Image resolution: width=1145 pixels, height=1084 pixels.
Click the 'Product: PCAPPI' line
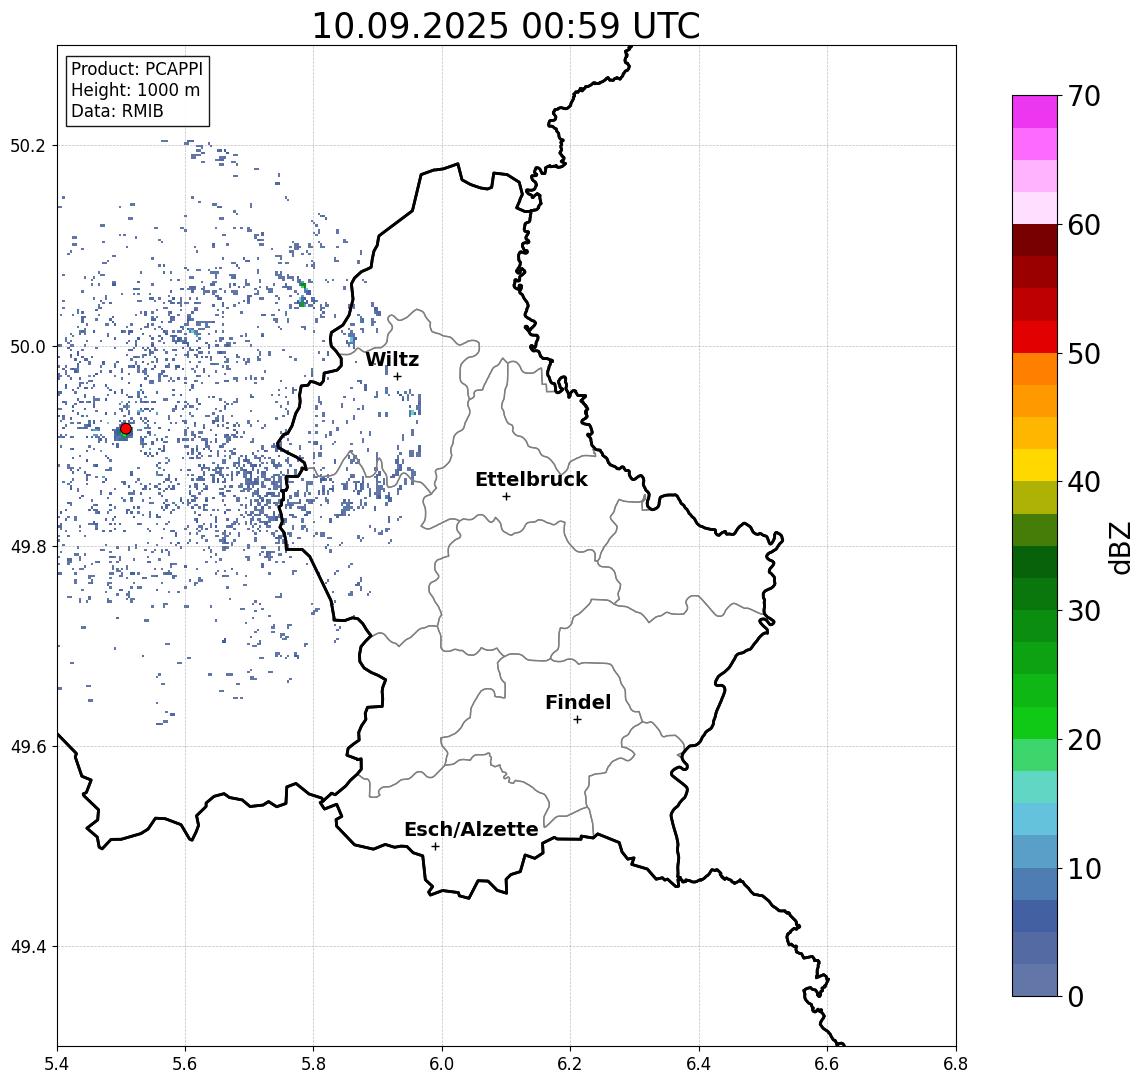pyautogui.click(x=137, y=69)
